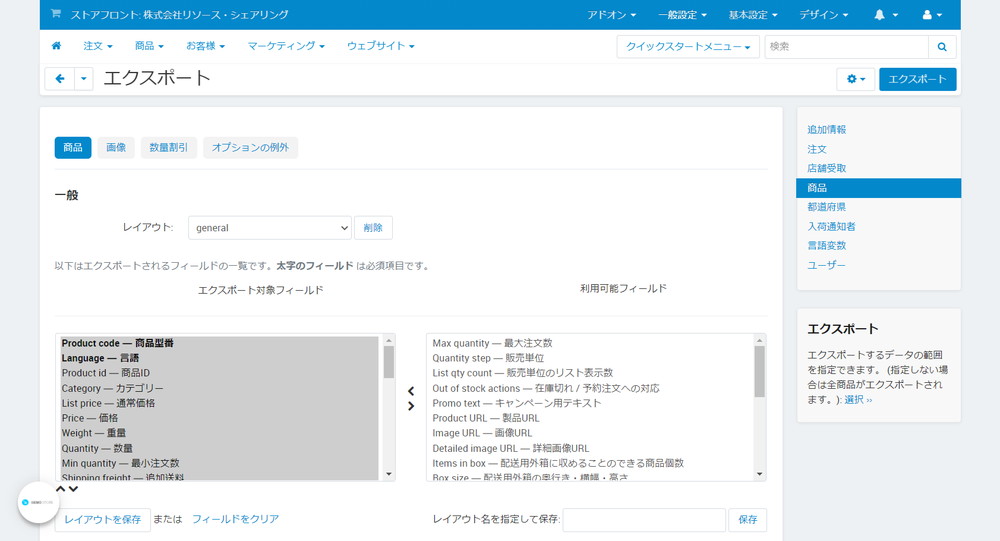The width and height of the screenshot is (1000, 541).
Task: Click export fields list scrollbar thumb
Action: tap(388, 362)
